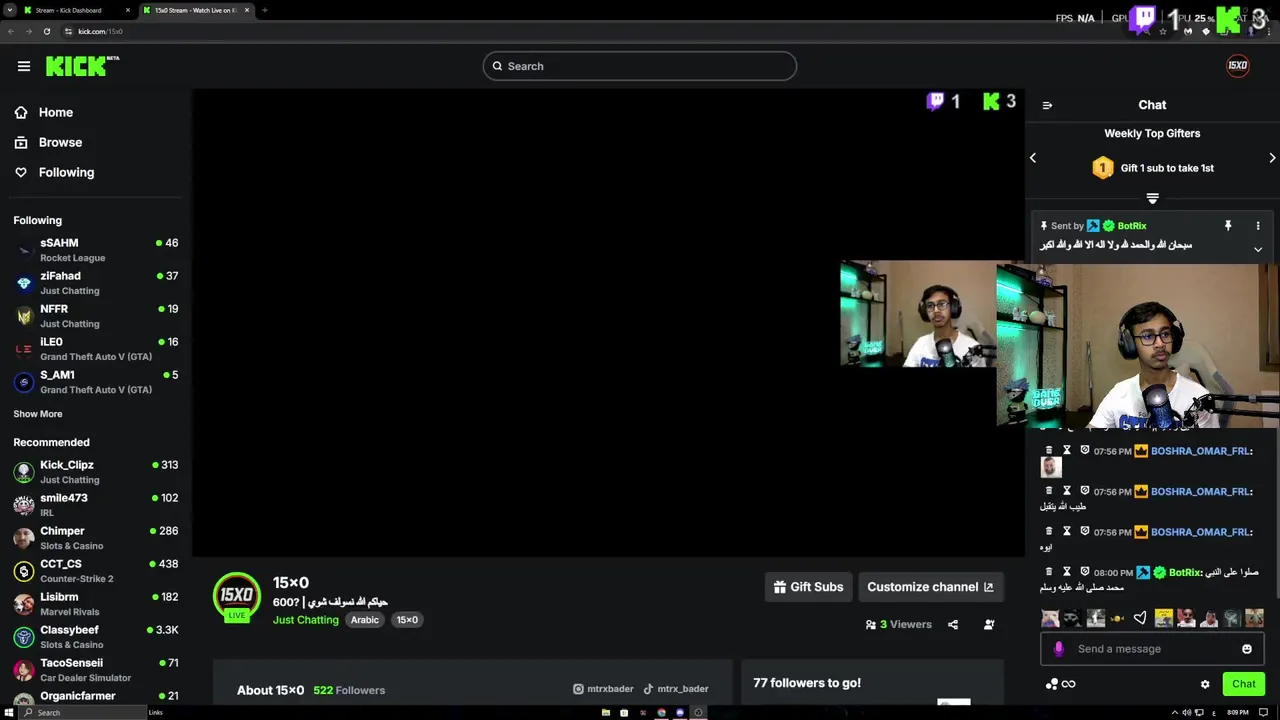Open a new browser tab
This screenshot has height=720, width=1280.
(x=265, y=10)
